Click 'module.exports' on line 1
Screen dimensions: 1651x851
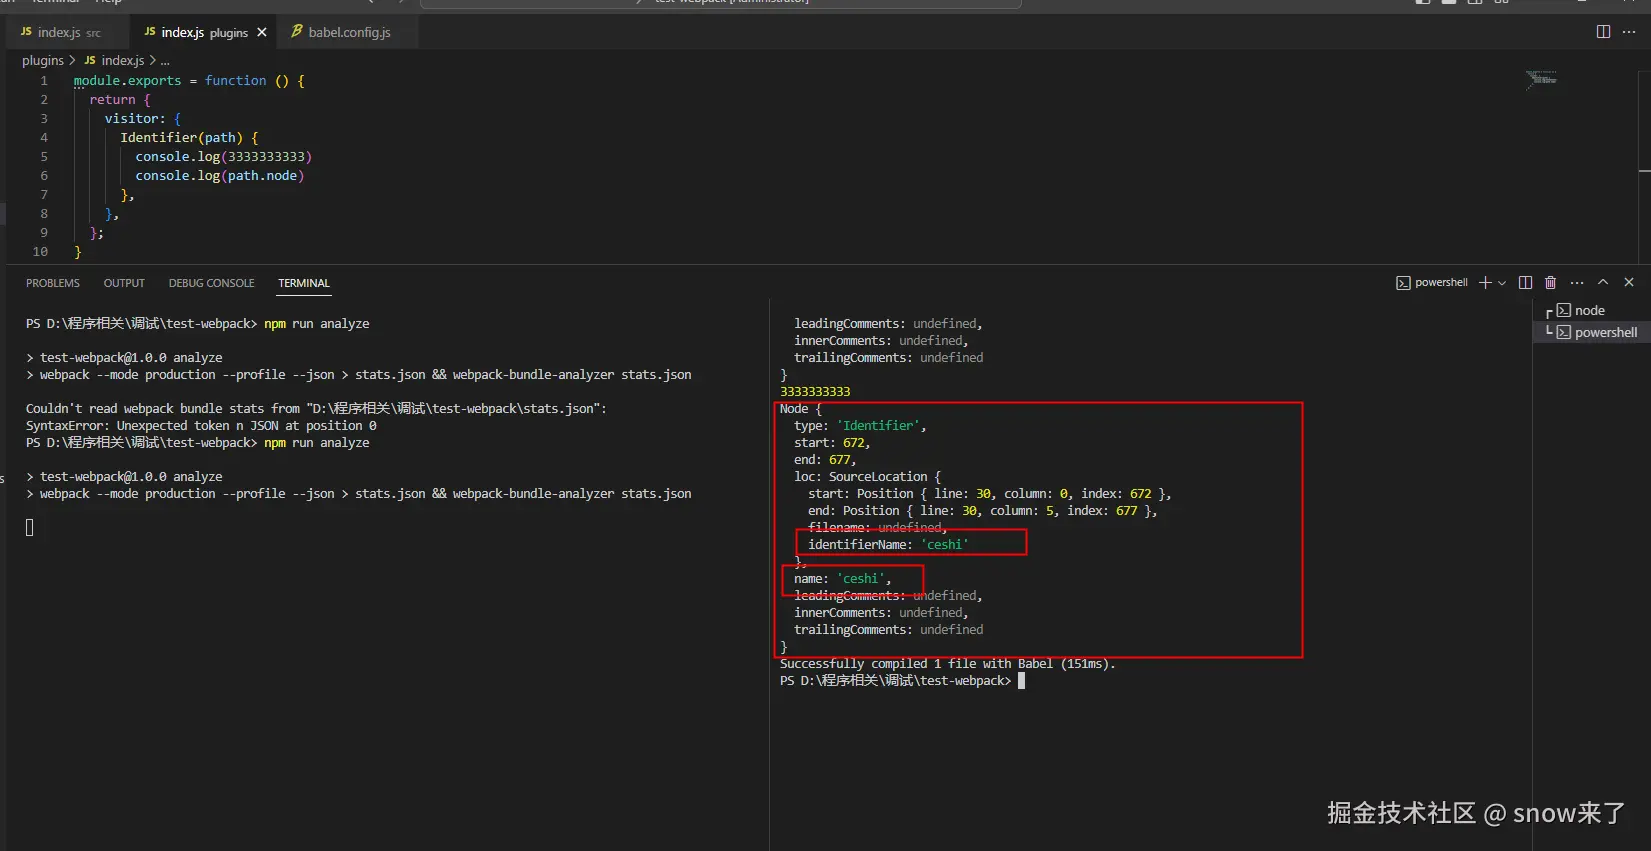[127, 80]
